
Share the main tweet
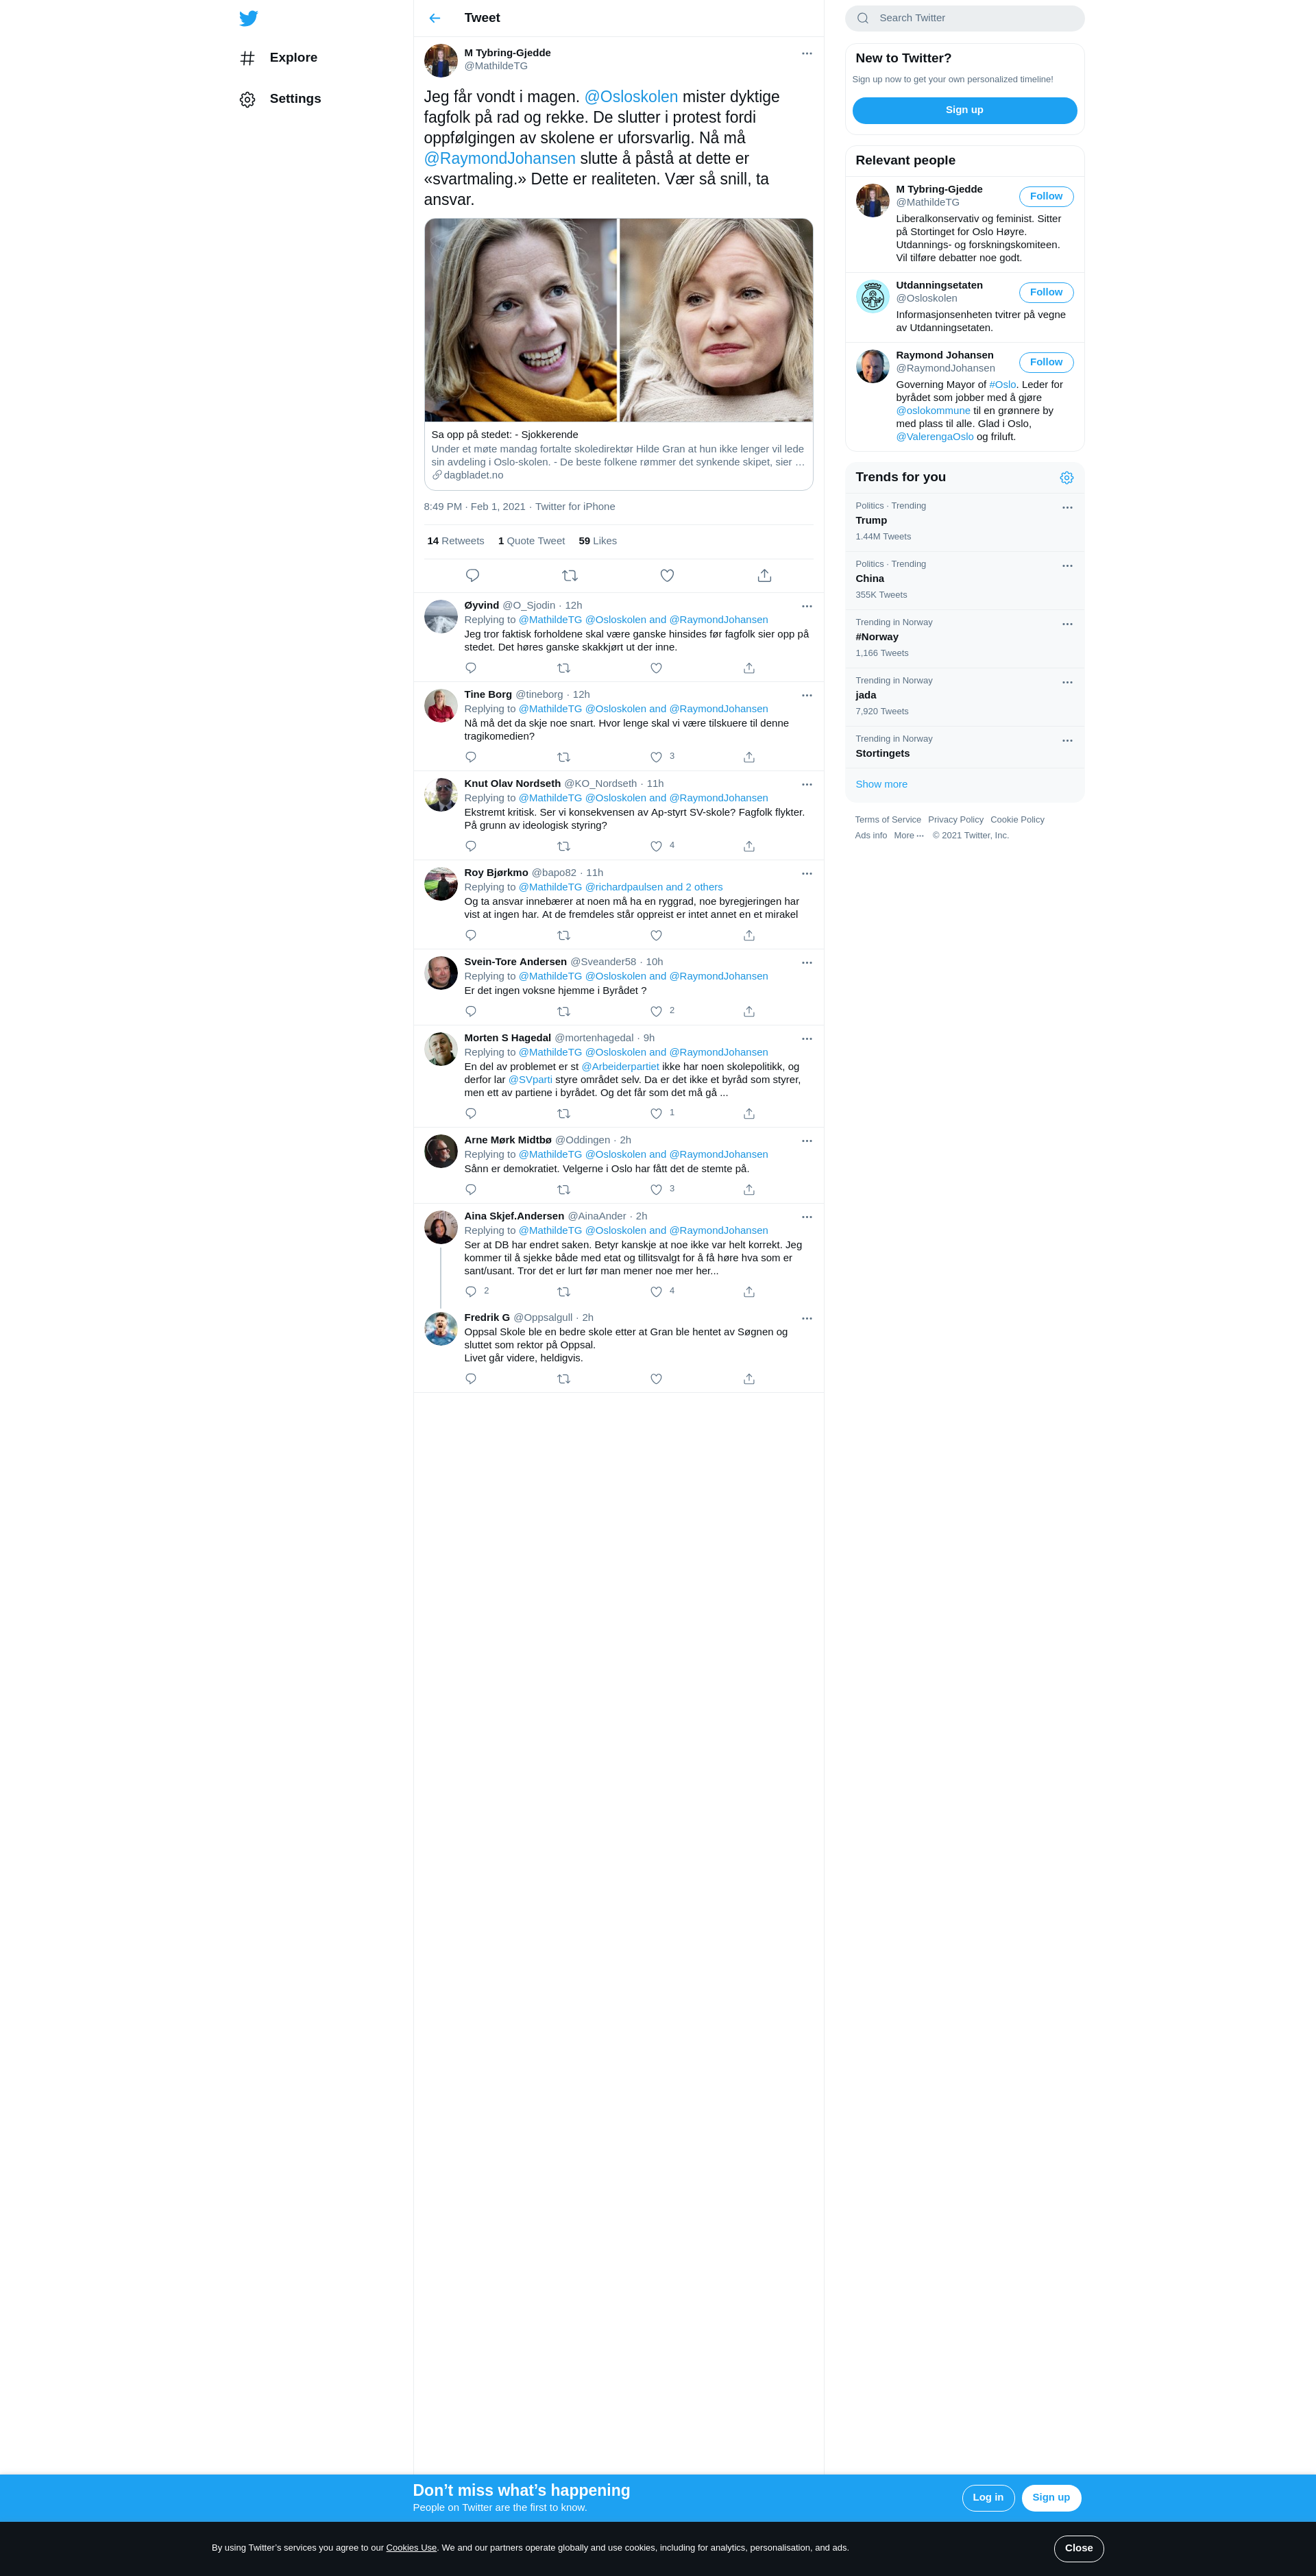[x=764, y=575]
